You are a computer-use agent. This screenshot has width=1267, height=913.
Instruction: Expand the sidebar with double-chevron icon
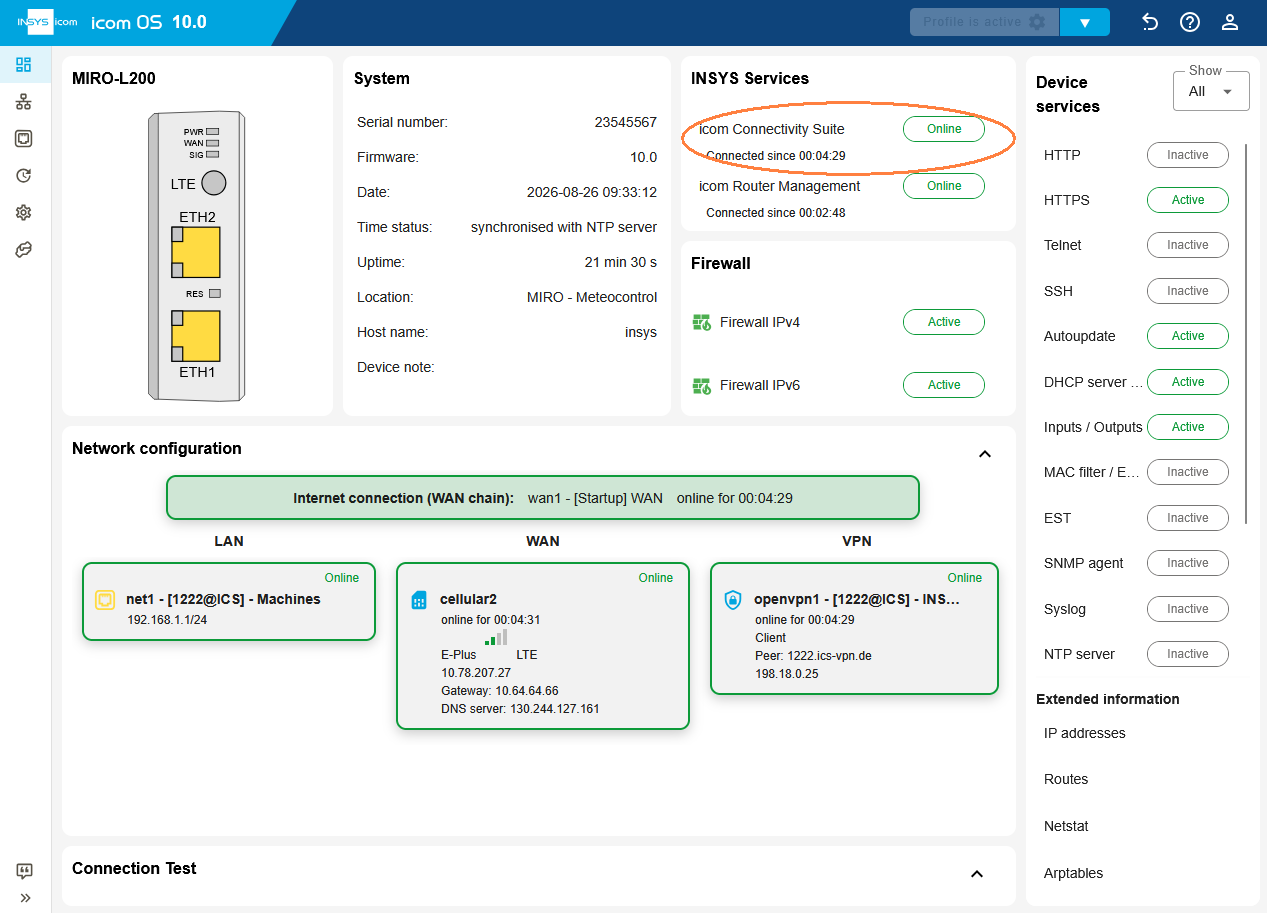click(x=25, y=898)
